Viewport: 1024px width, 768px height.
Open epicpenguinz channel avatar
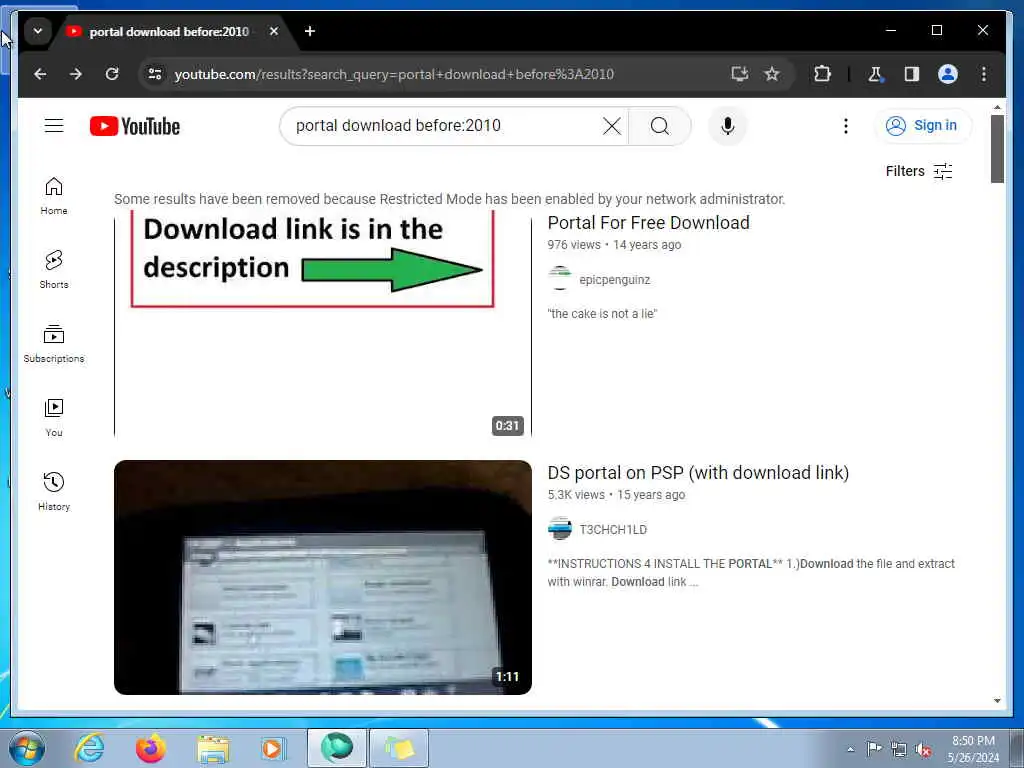[560, 279]
